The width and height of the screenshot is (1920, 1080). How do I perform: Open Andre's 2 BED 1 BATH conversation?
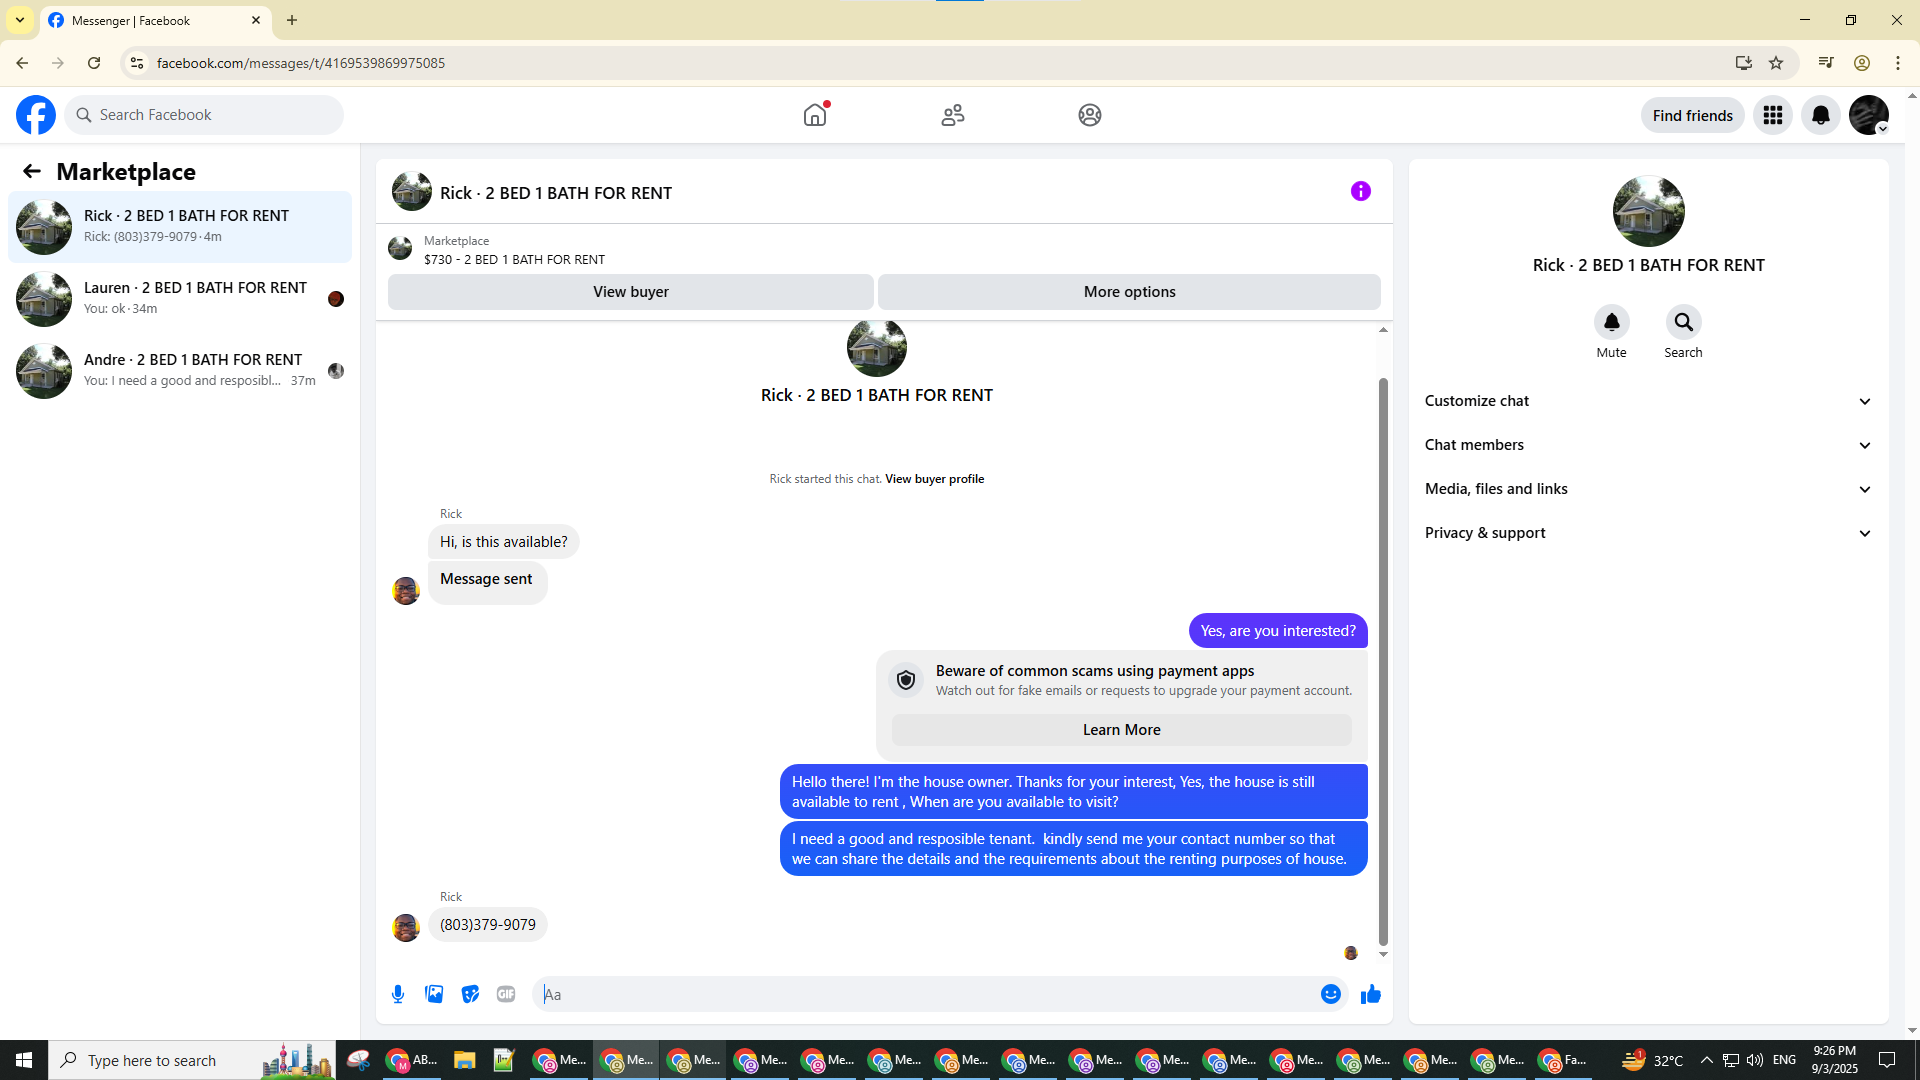(x=180, y=371)
